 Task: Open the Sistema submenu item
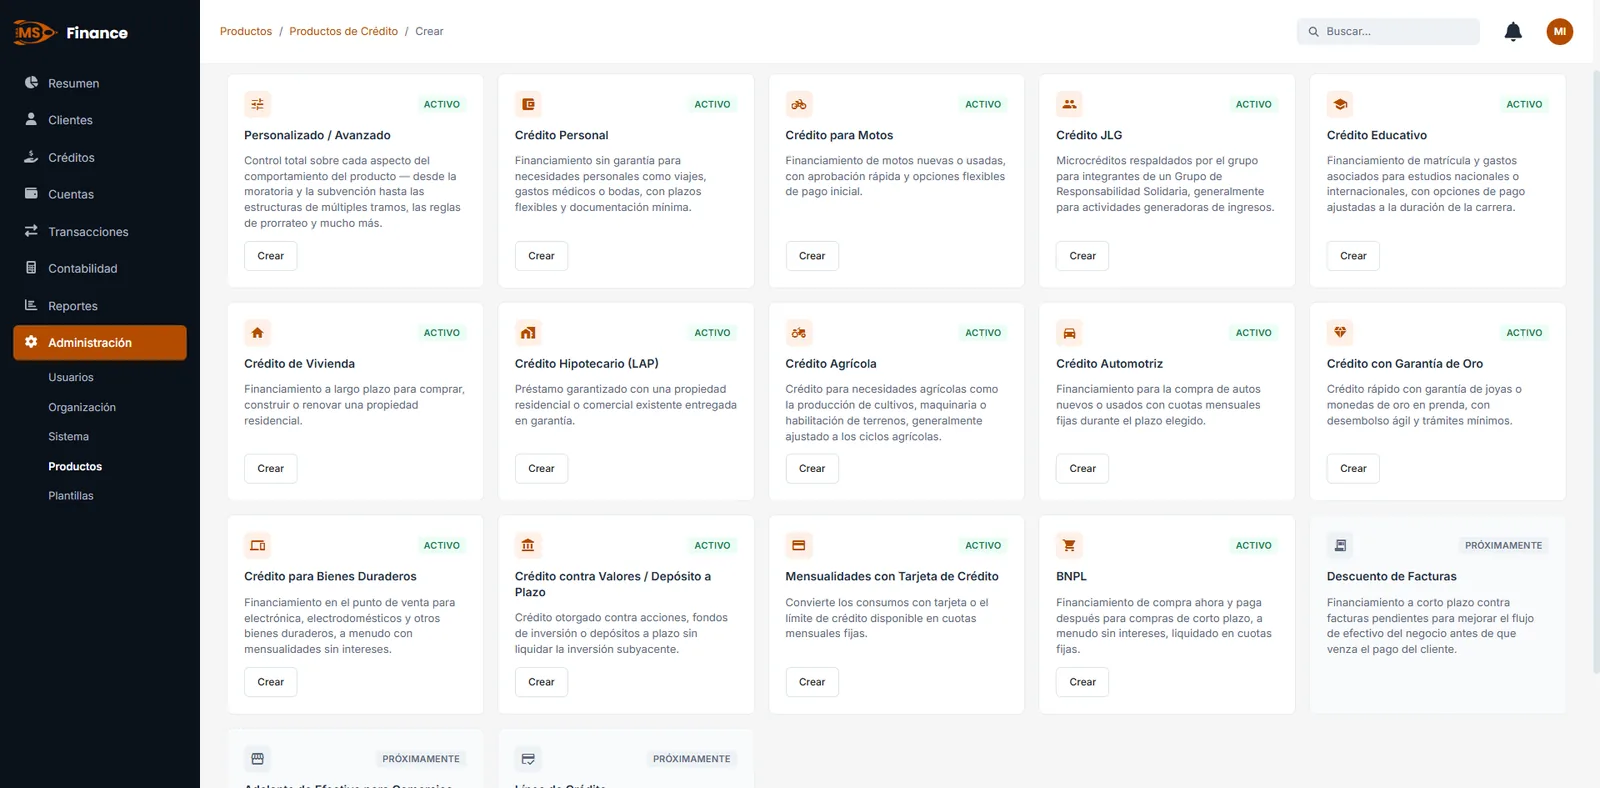pyautogui.click(x=68, y=437)
